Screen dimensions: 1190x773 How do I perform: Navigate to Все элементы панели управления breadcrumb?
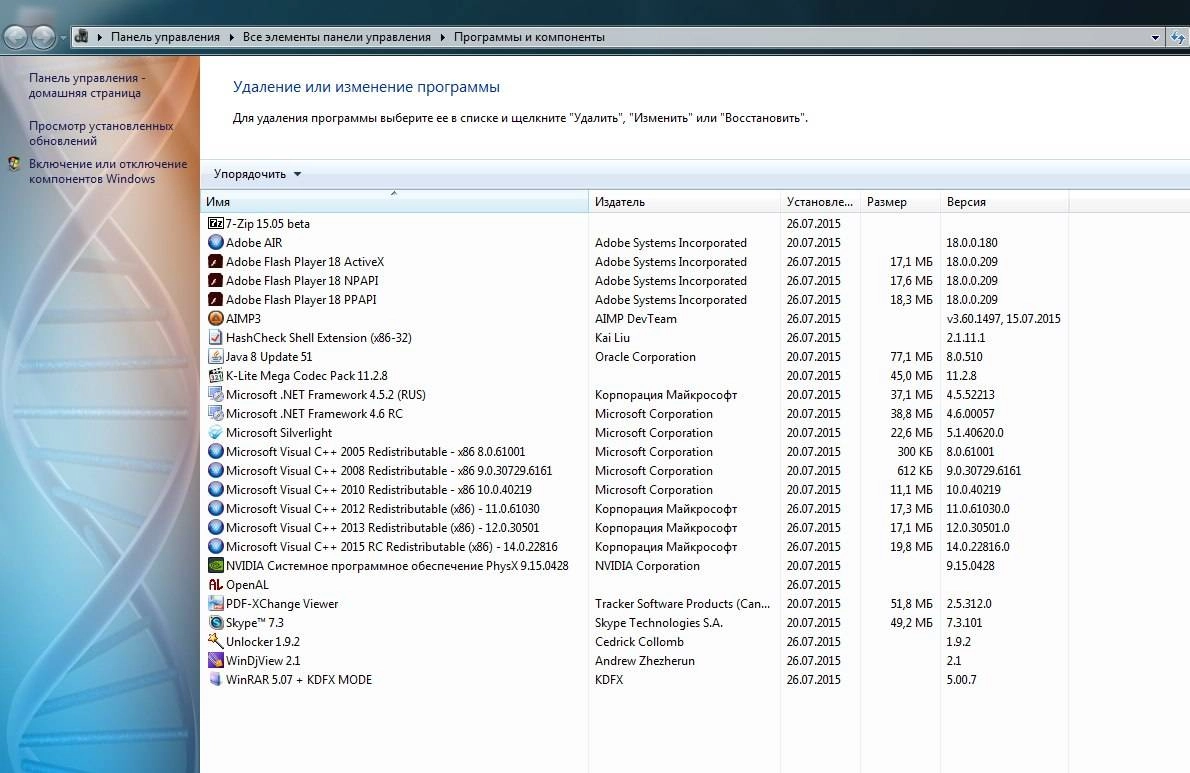(x=336, y=37)
